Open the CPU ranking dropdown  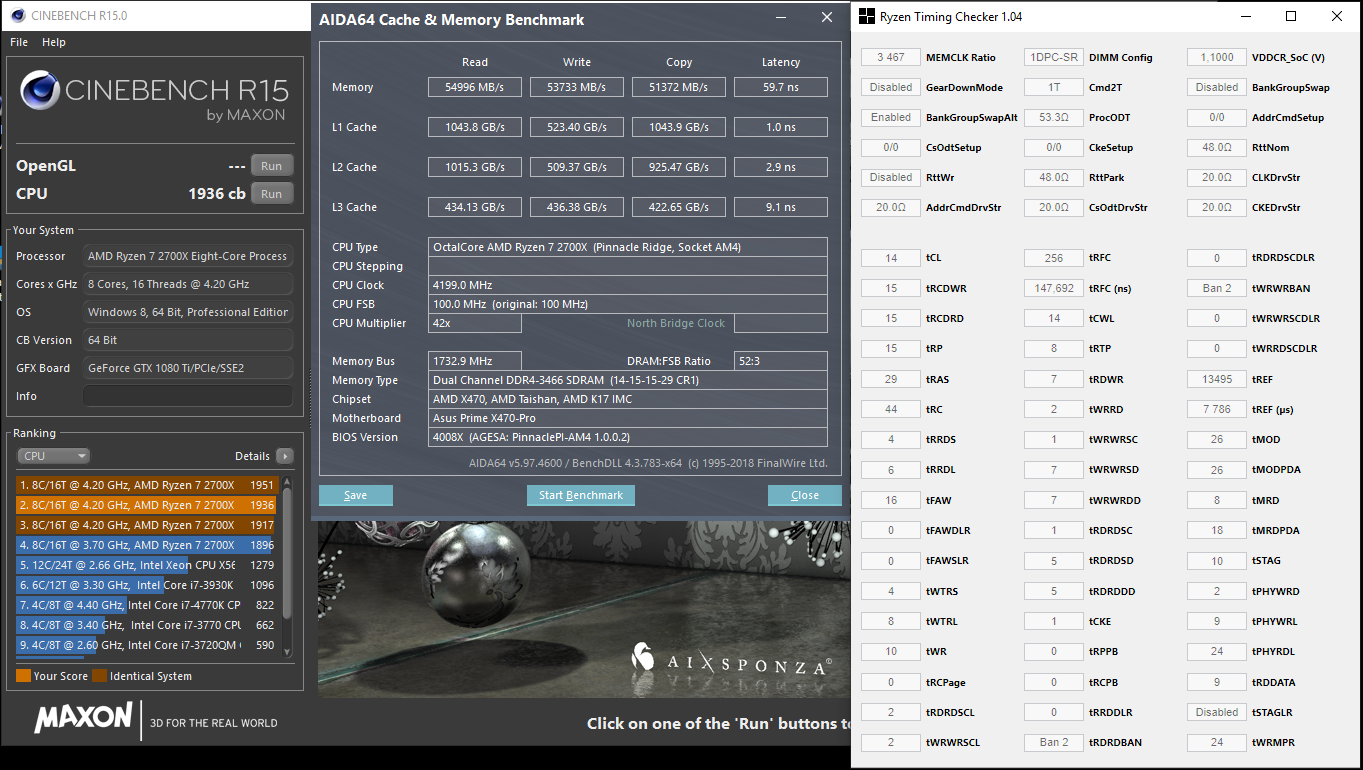(54, 456)
